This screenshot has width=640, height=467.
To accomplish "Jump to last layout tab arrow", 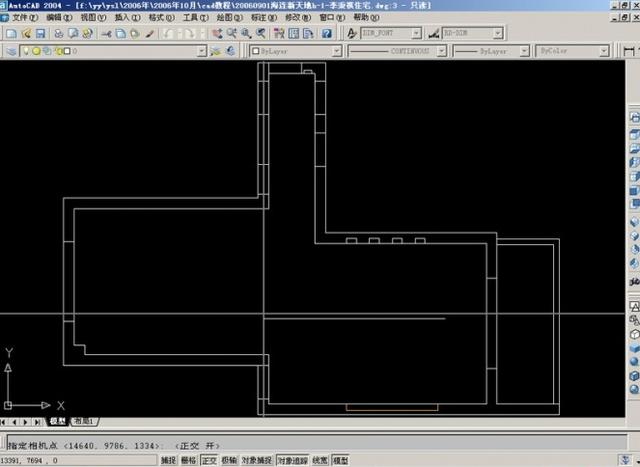I will (37, 422).
